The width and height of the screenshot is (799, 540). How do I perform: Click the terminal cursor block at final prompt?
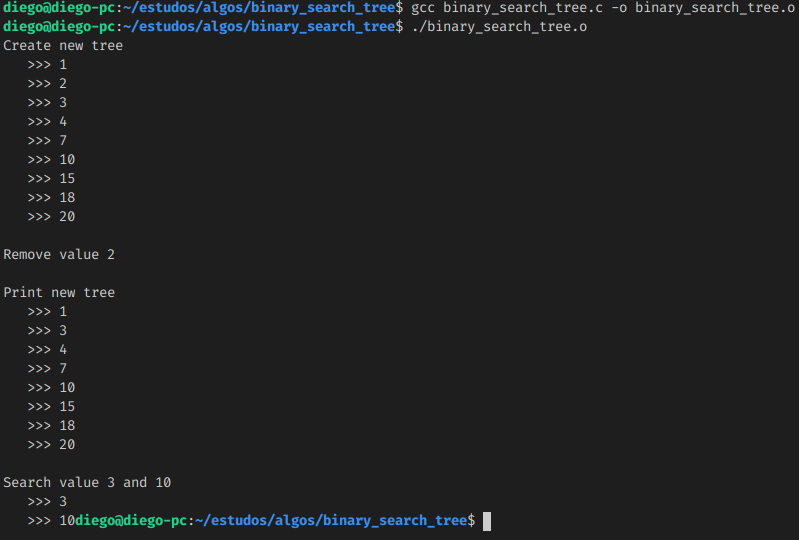487,521
